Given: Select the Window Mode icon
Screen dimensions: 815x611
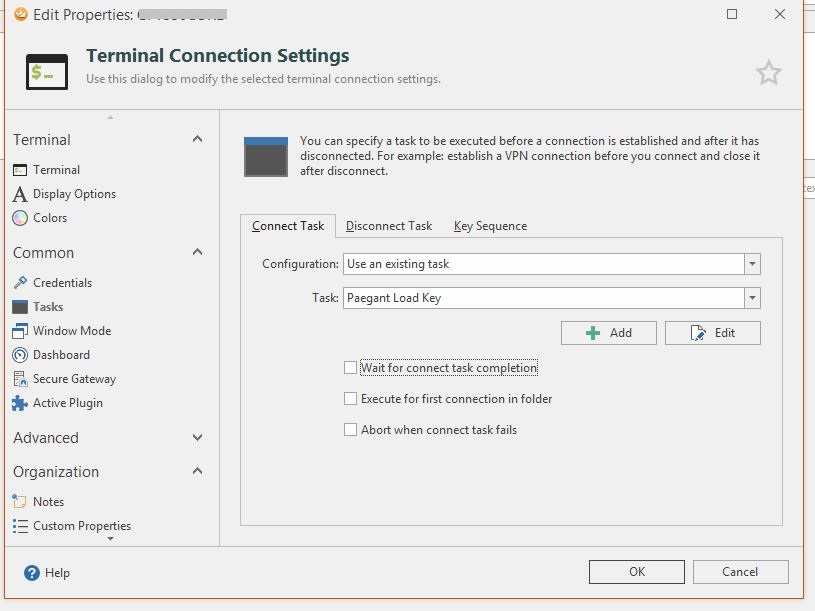Looking at the screenshot, I should pyautogui.click(x=20, y=331).
